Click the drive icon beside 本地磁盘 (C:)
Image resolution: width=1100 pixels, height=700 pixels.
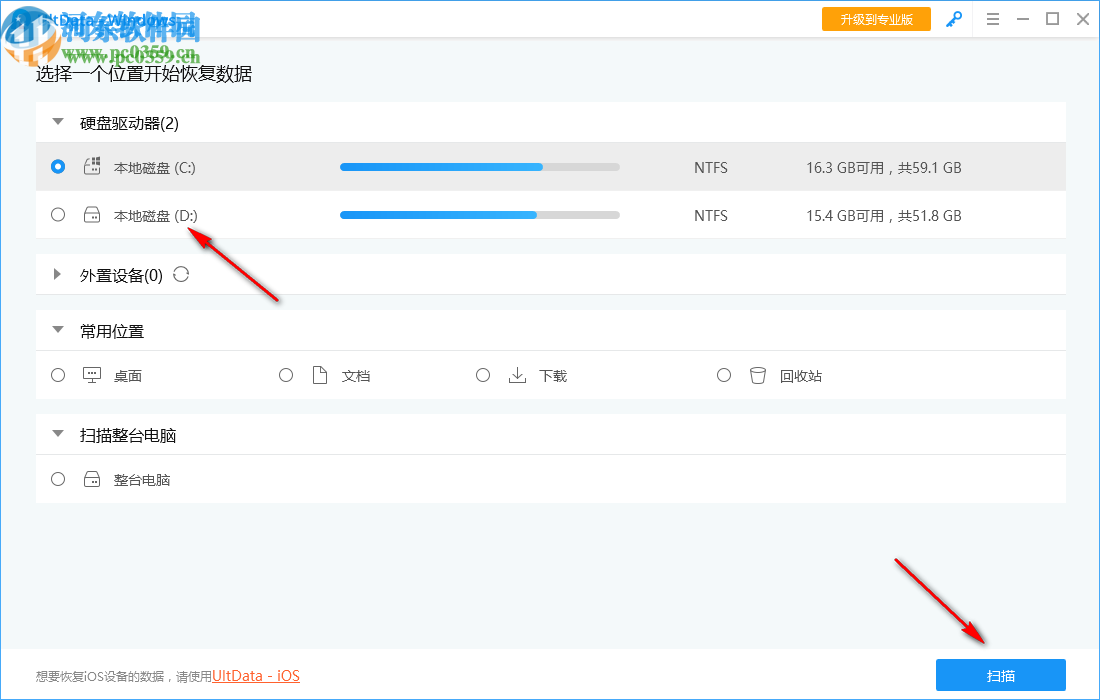[91, 166]
